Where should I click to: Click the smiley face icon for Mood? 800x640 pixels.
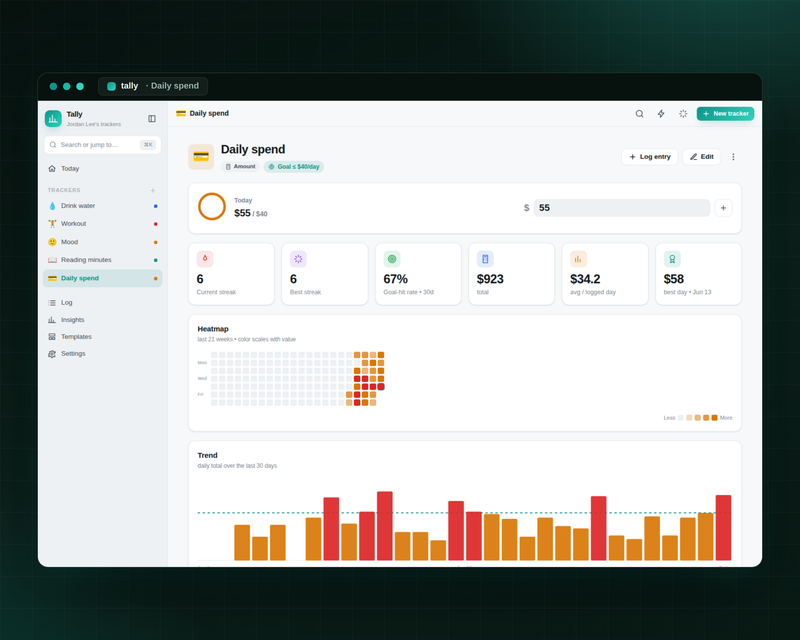52,242
